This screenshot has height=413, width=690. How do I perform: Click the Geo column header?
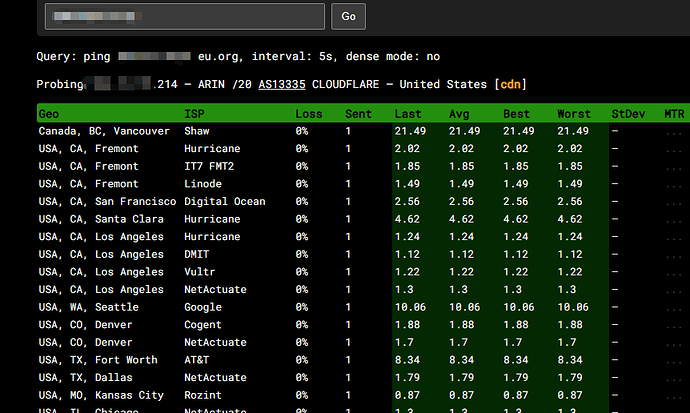click(x=48, y=114)
